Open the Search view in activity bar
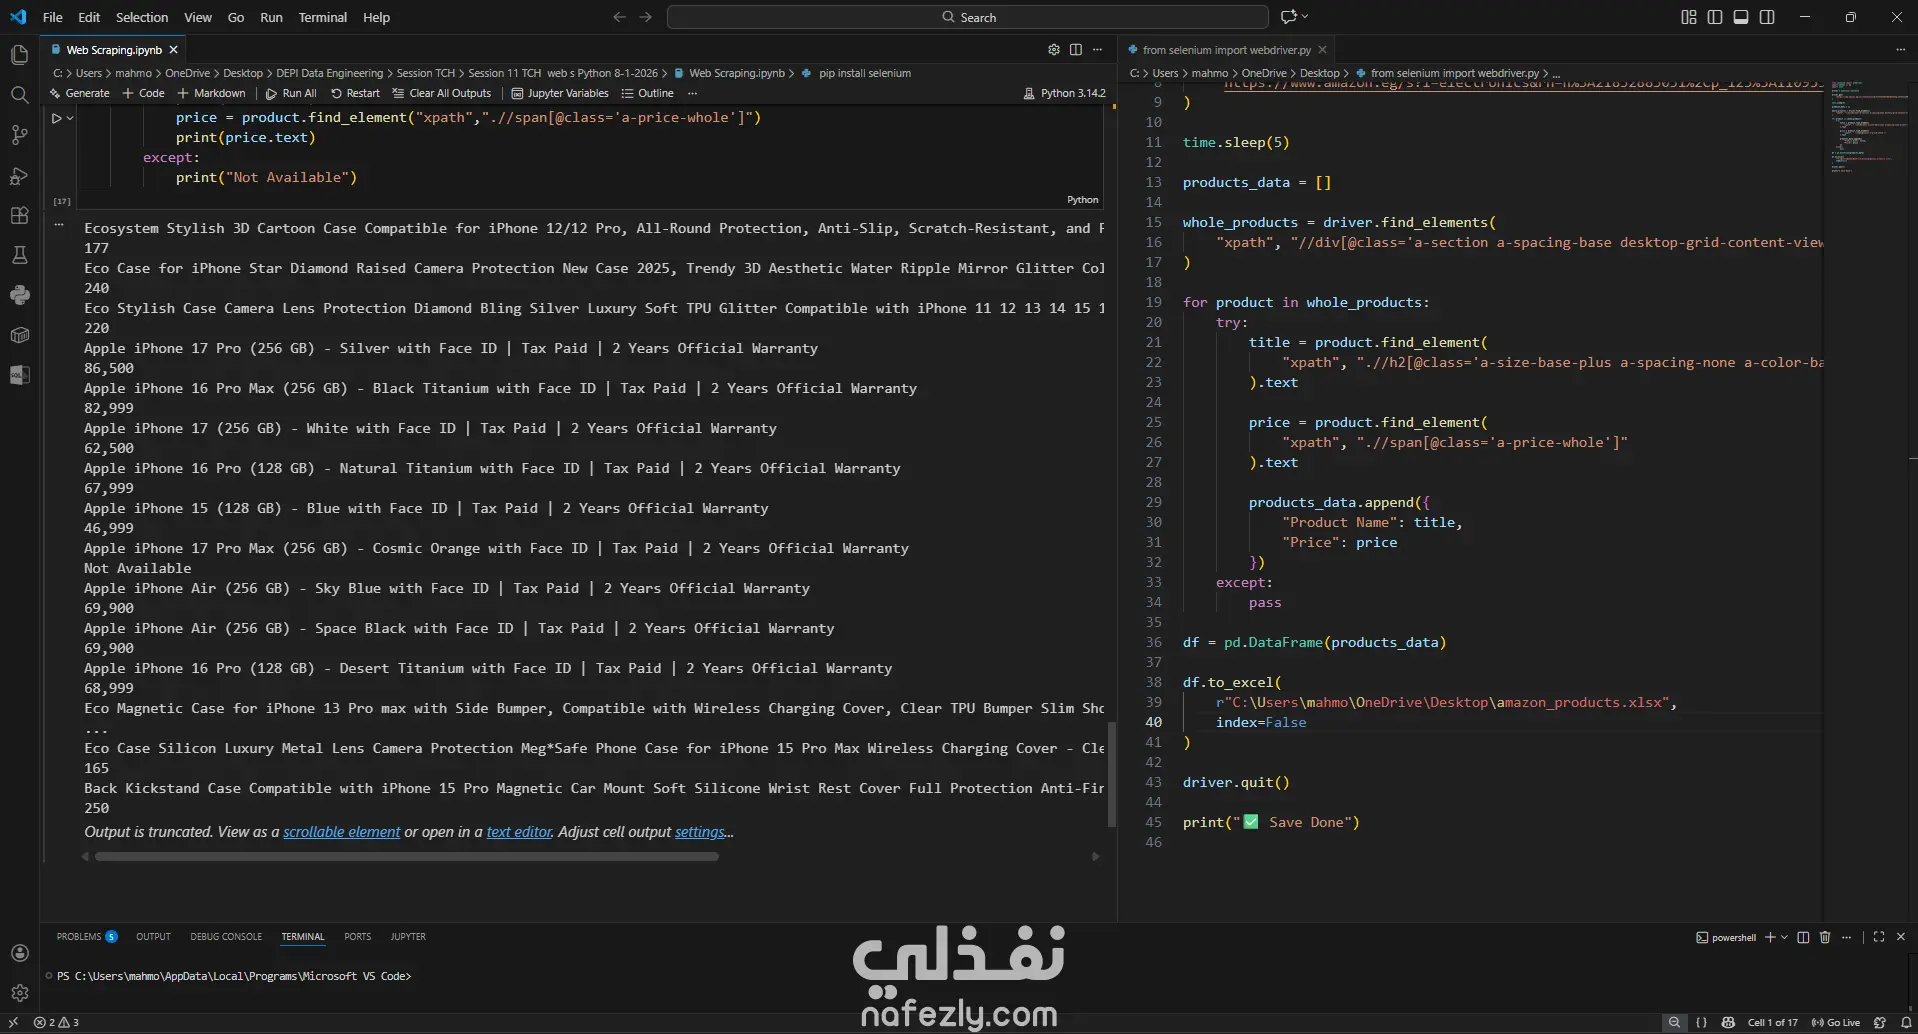1918x1034 pixels. pos(19,95)
